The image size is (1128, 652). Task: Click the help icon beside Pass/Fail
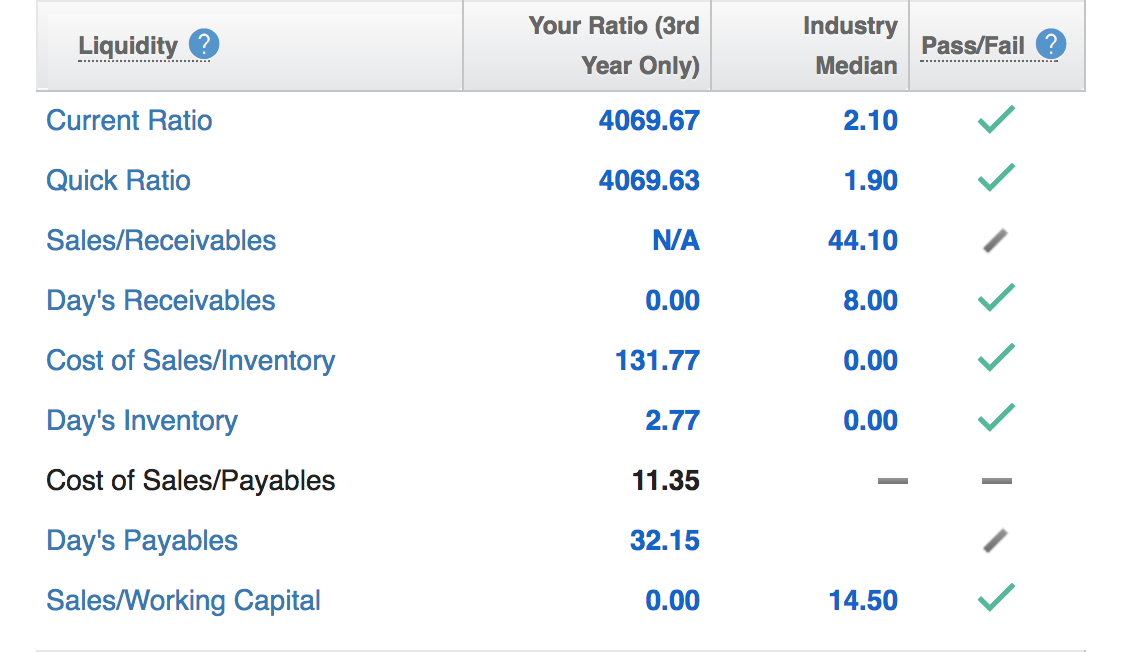(x=1051, y=45)
